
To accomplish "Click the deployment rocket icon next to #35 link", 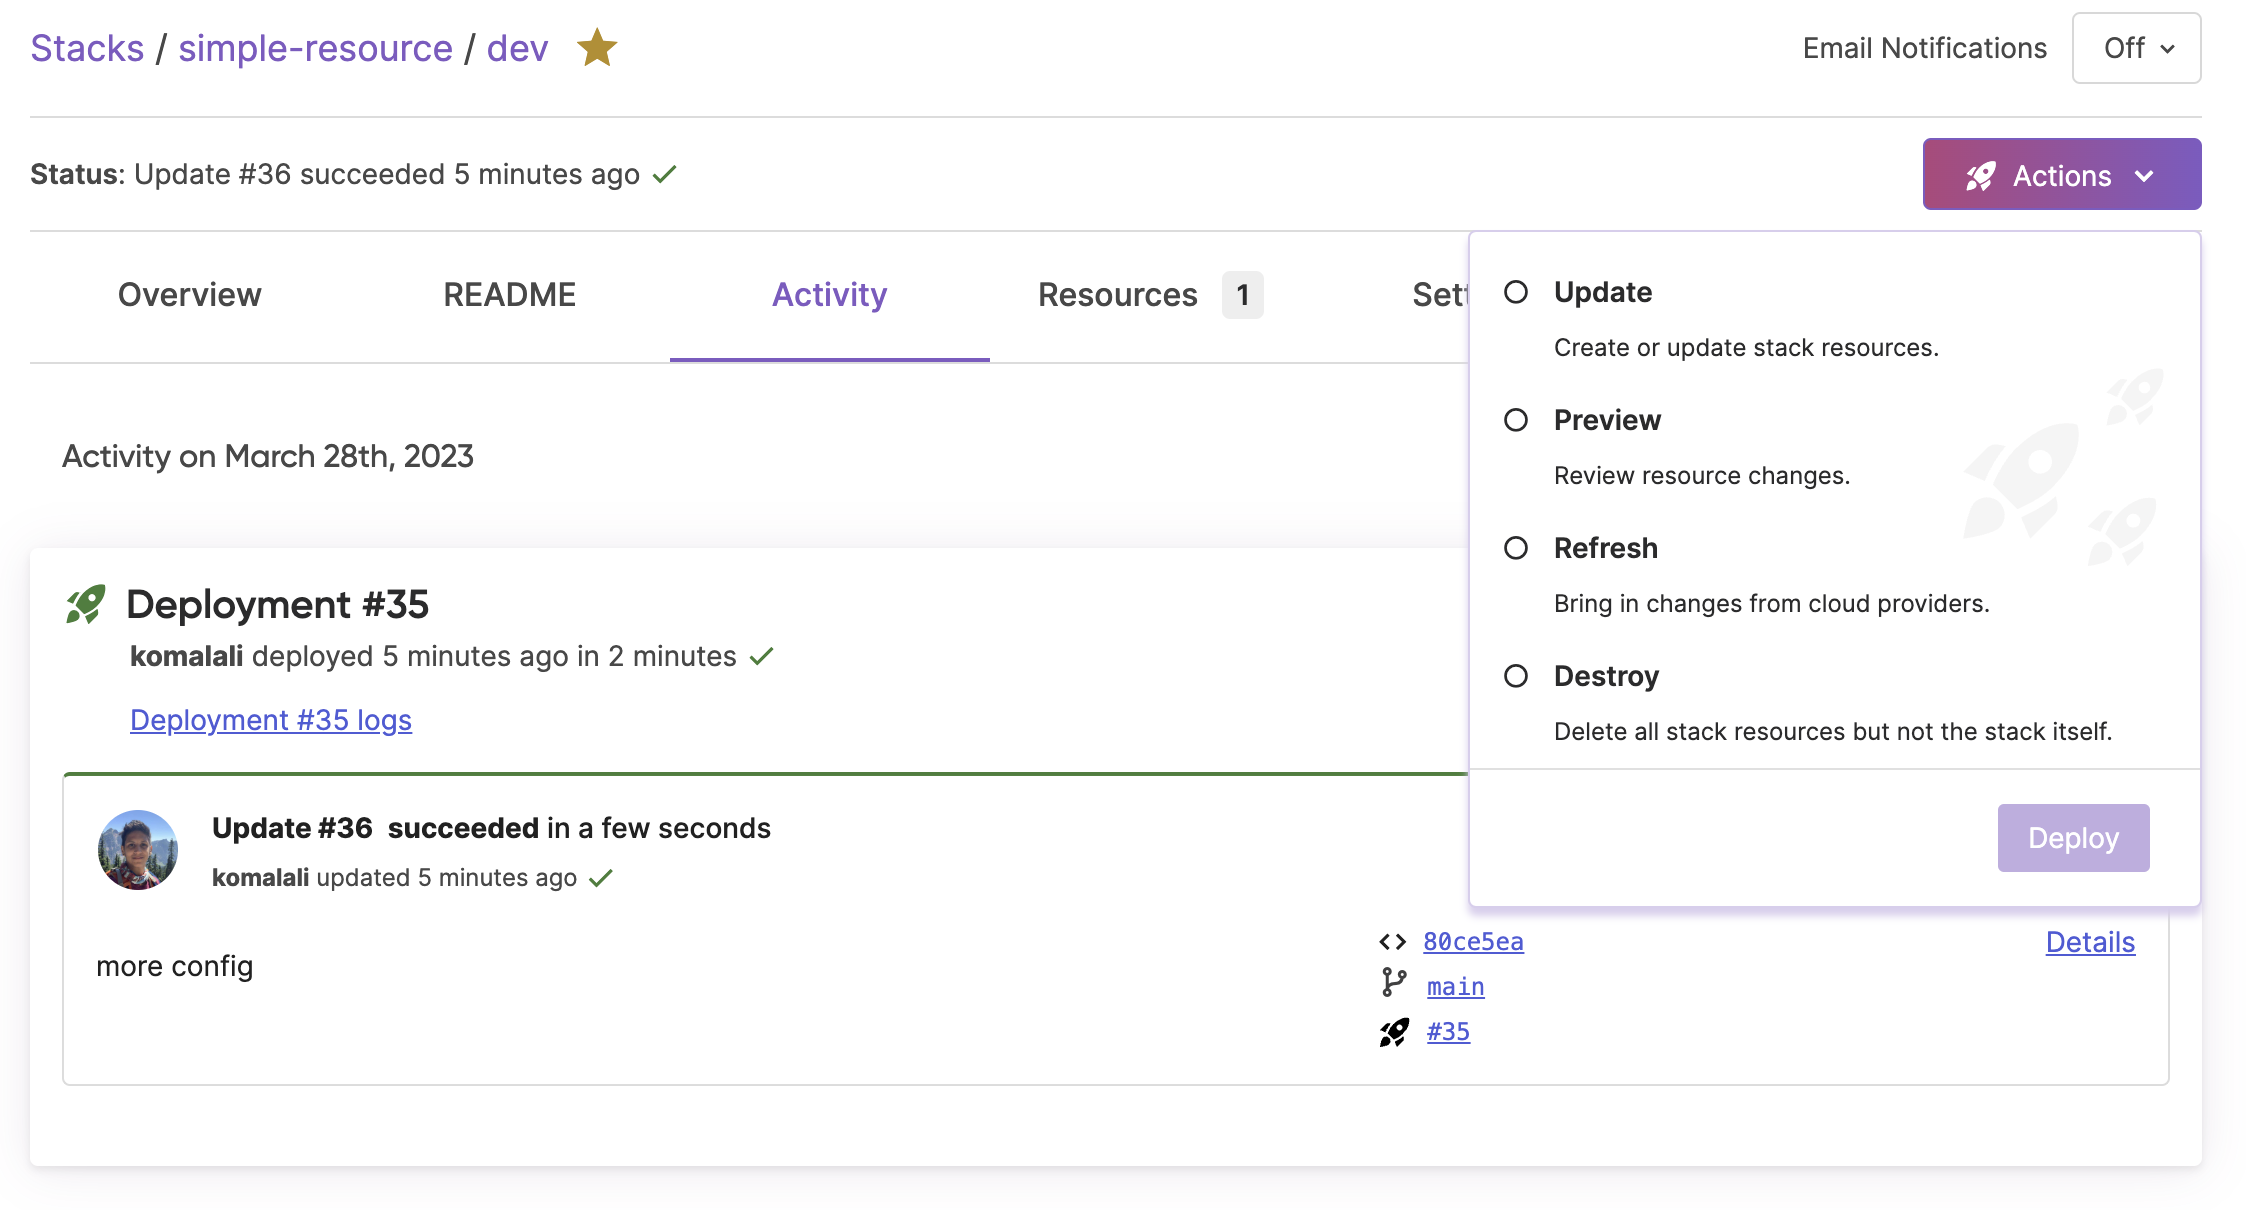I will tap(1394, 1030).
